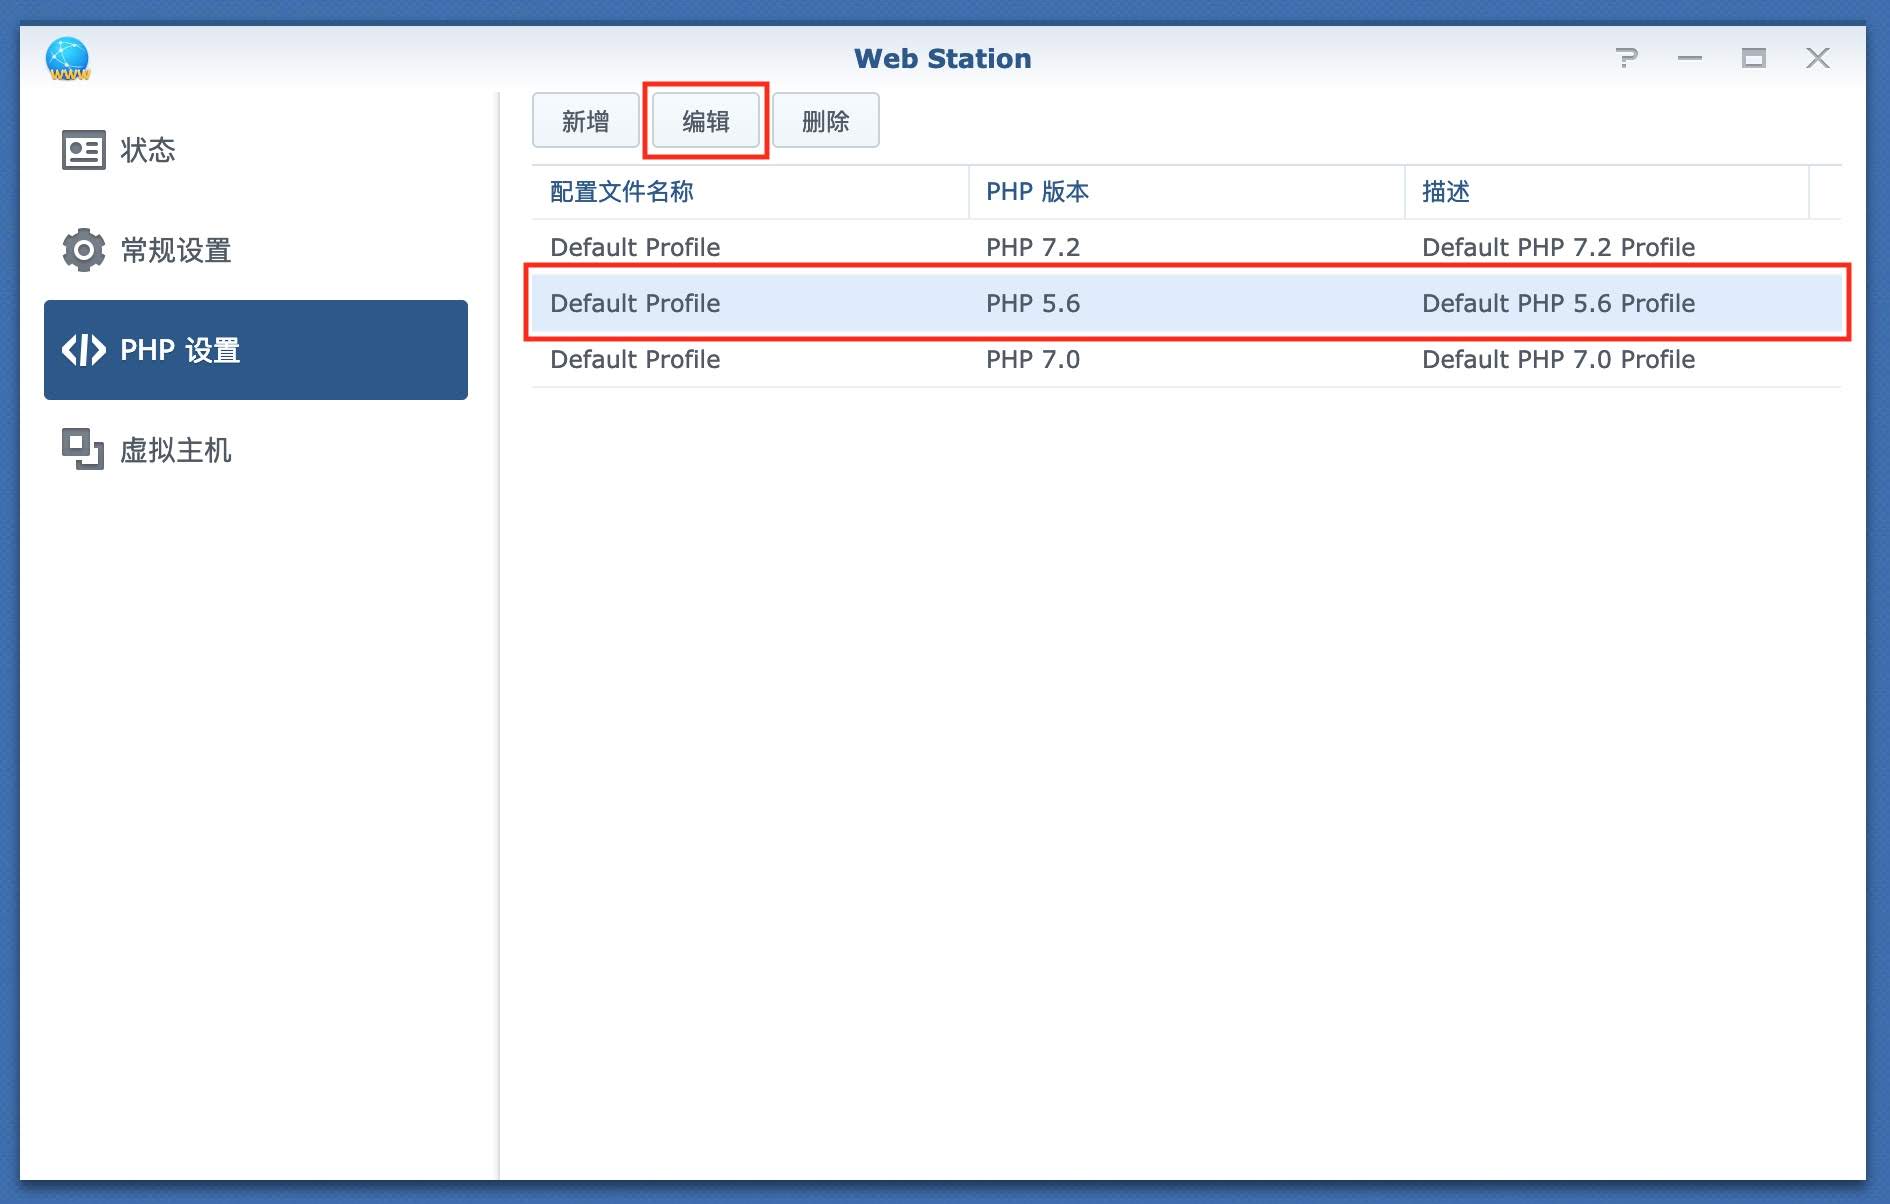
Task: Click the 删除 button
Action: click(x=826, y=121)
